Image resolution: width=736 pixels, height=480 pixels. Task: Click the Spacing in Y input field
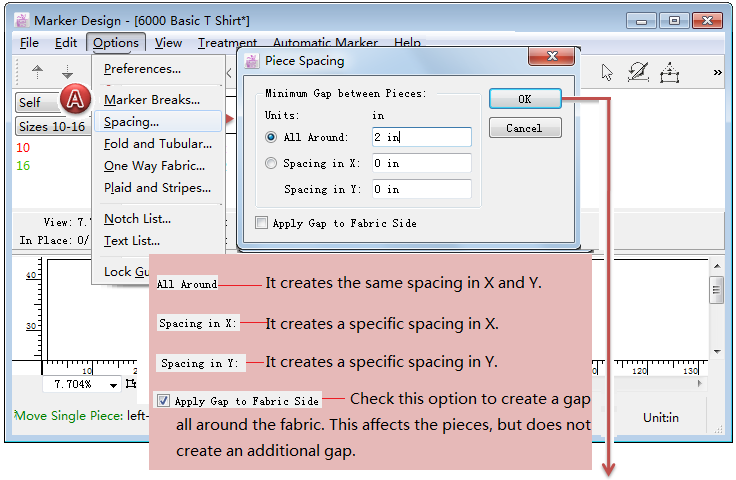click(x=420, y=189)
